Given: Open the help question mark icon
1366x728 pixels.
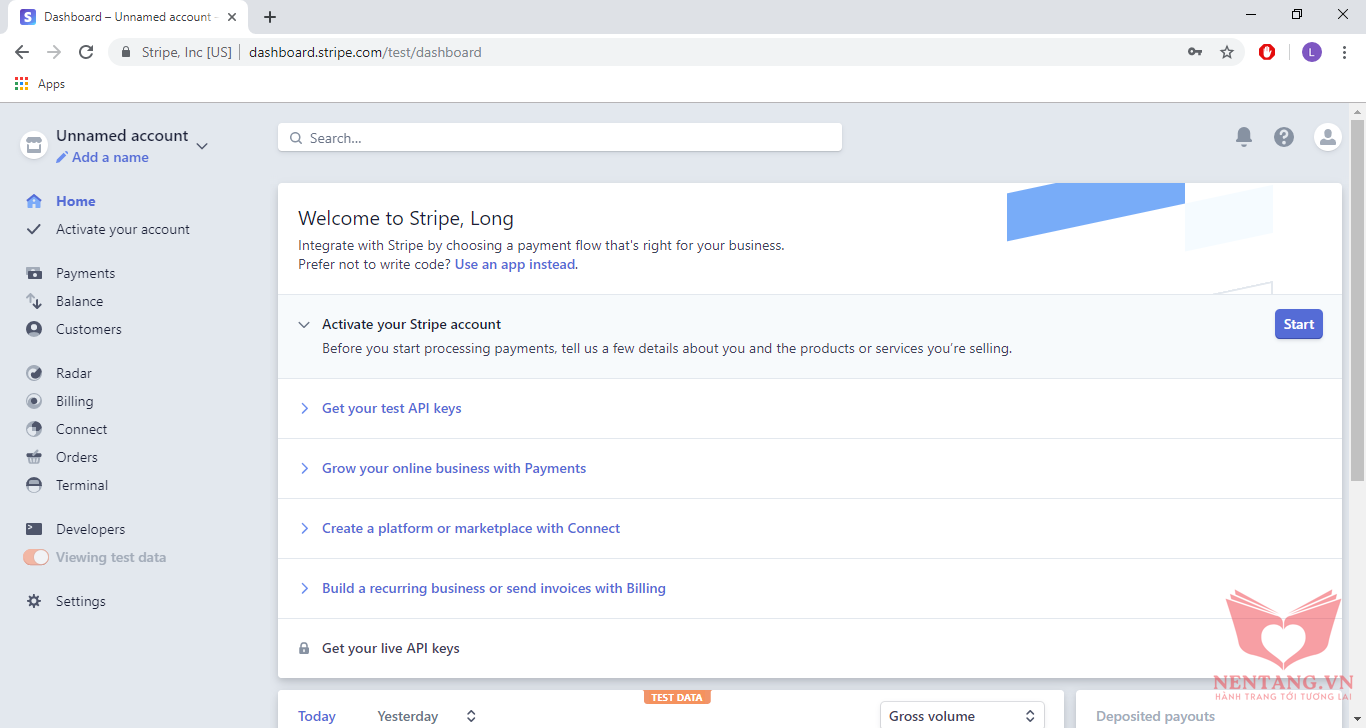Looking at the screenshot, I should tap(1284, 137).
